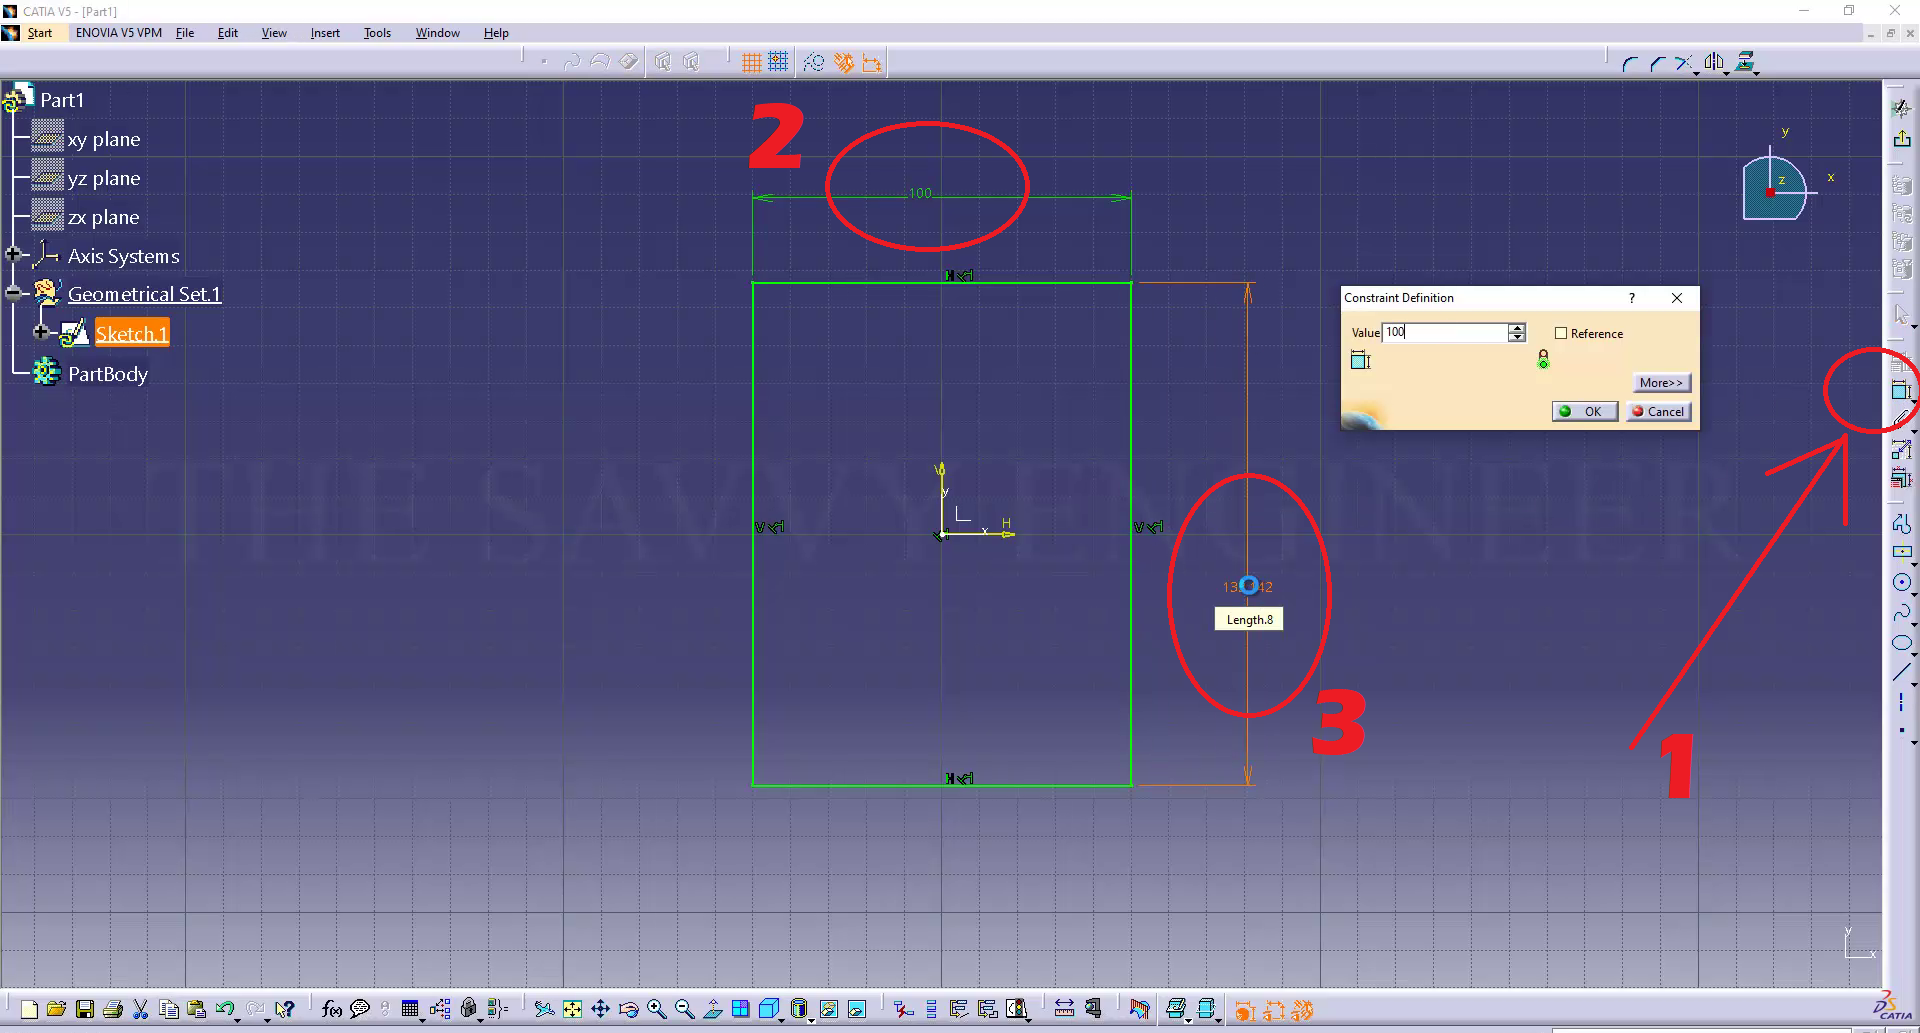Select the Circle sketch tool
This screenshot has width=1920, height=1033.
[x=1901, y=583]
